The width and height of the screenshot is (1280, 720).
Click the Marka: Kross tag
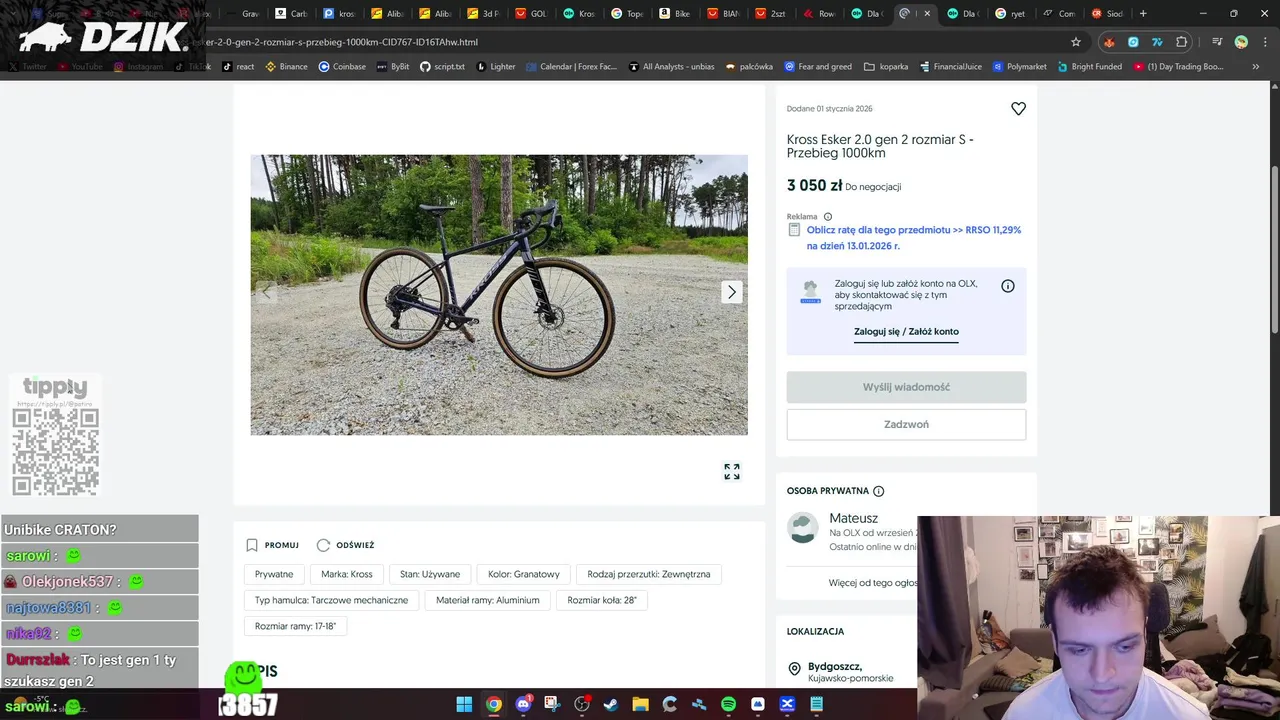pyautogui.click(x=347, y=574)
